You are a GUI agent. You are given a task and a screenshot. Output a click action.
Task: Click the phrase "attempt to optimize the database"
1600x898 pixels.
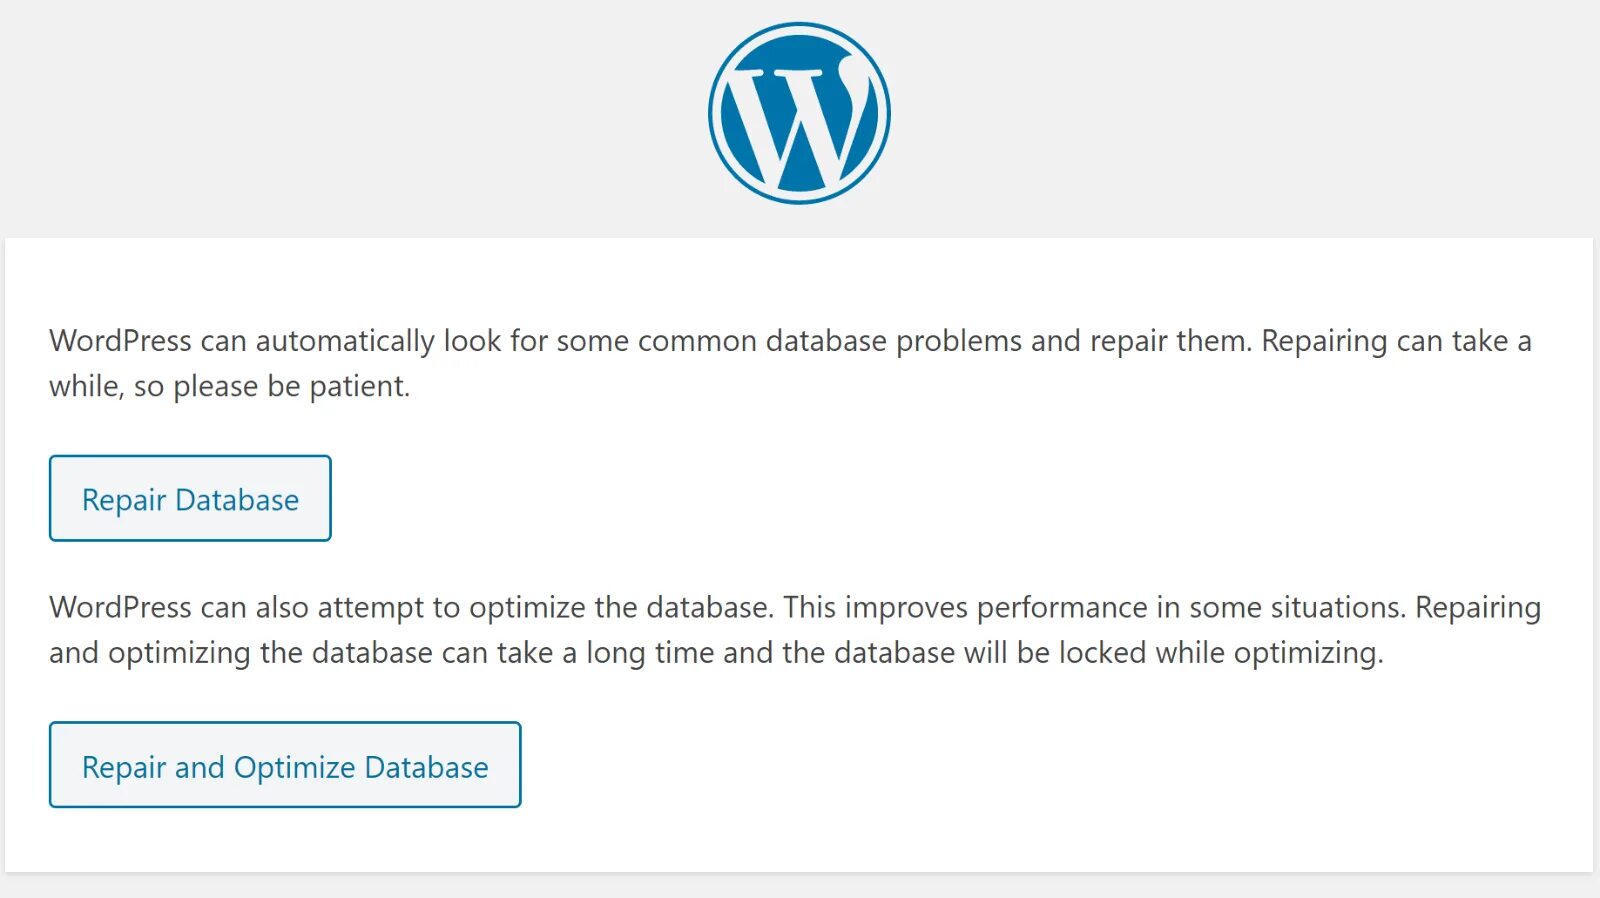pos(543,608)
